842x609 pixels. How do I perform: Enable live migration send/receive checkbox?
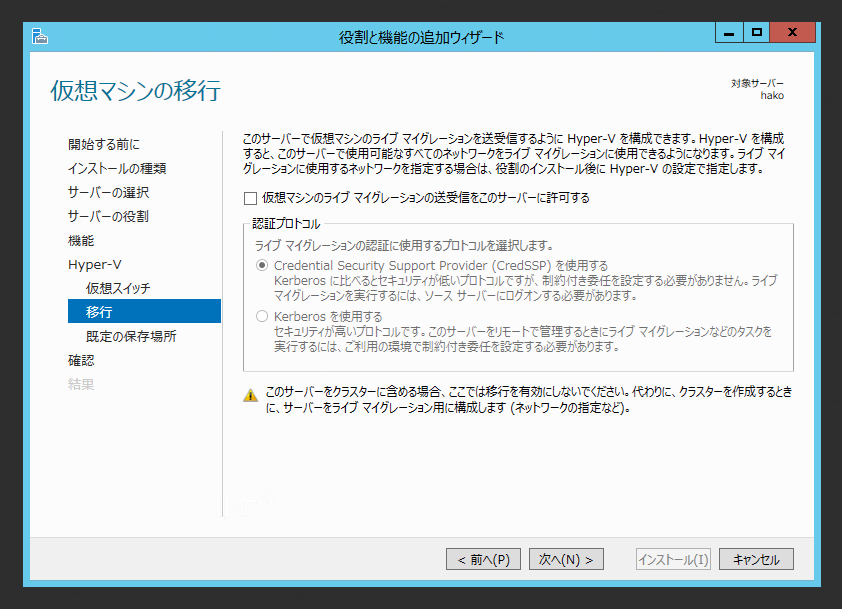coord(250,199)
